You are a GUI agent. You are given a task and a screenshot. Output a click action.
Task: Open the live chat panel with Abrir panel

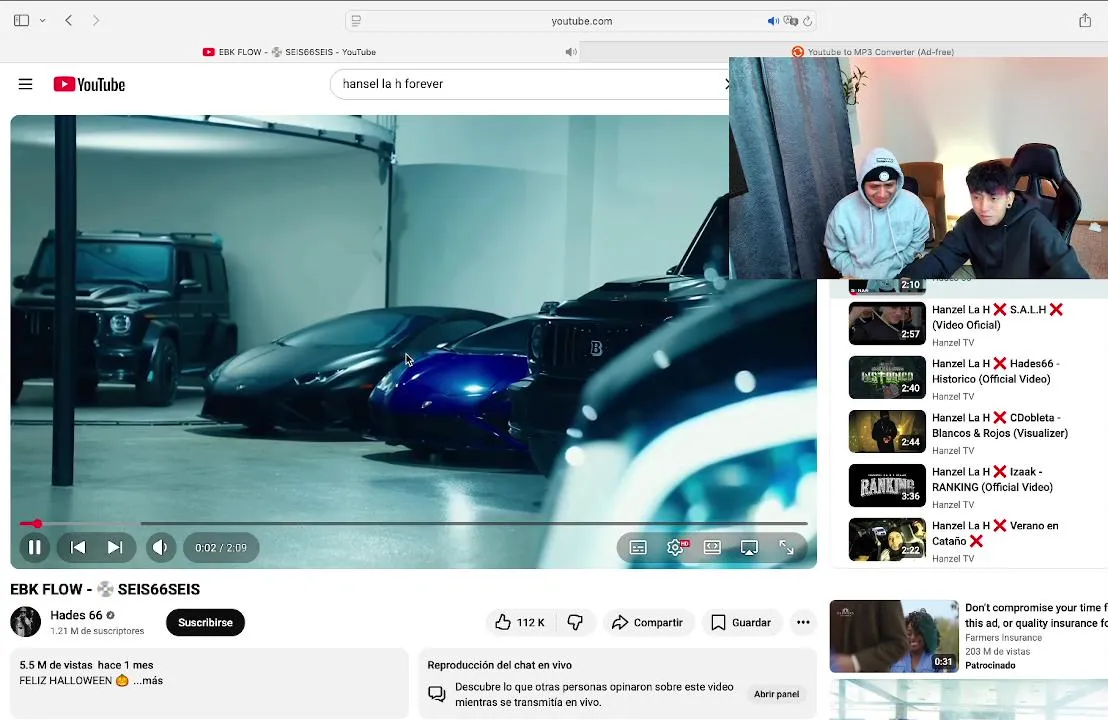pos(776,694)
